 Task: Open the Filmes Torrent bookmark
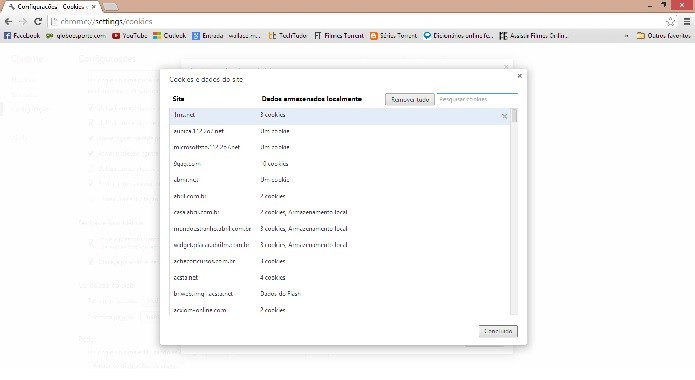click(339, 35)
